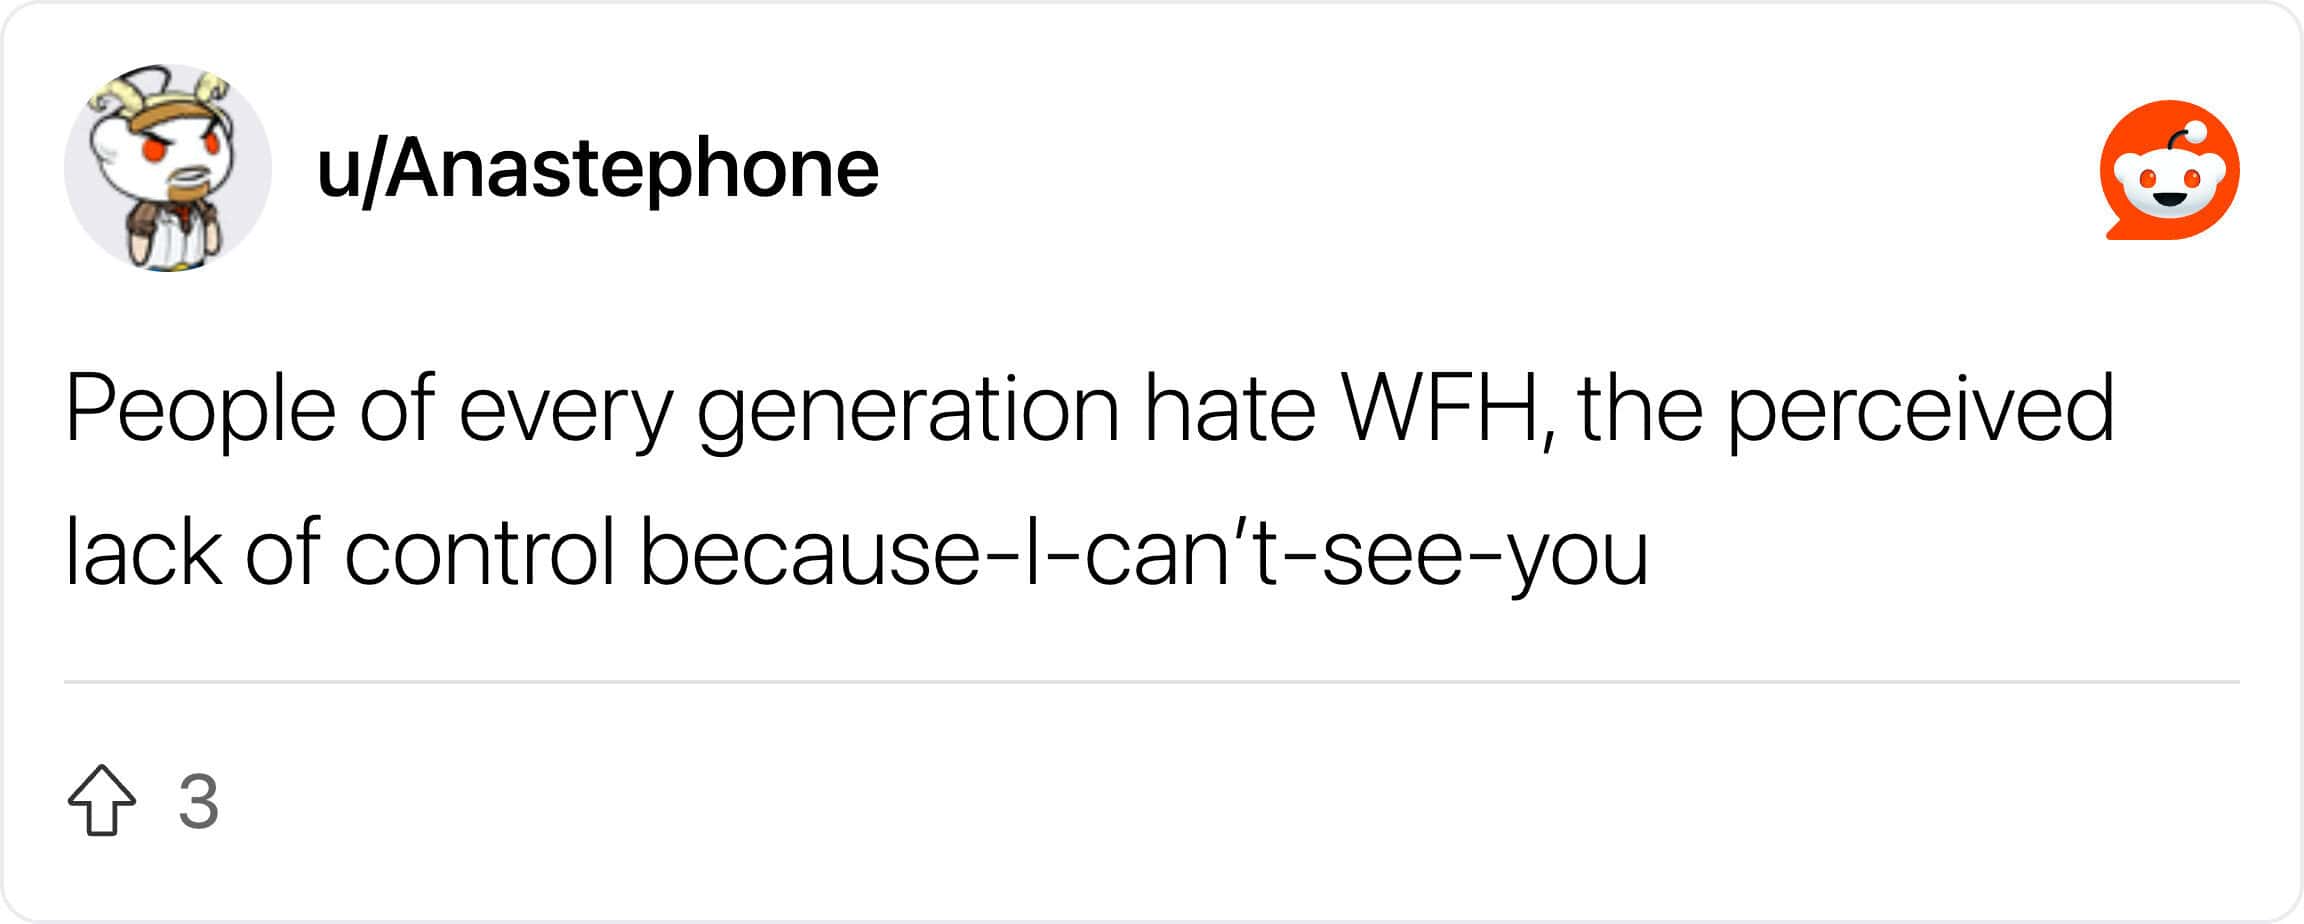Click the comment text starting with People
2304x924 pixels.
1089,480
